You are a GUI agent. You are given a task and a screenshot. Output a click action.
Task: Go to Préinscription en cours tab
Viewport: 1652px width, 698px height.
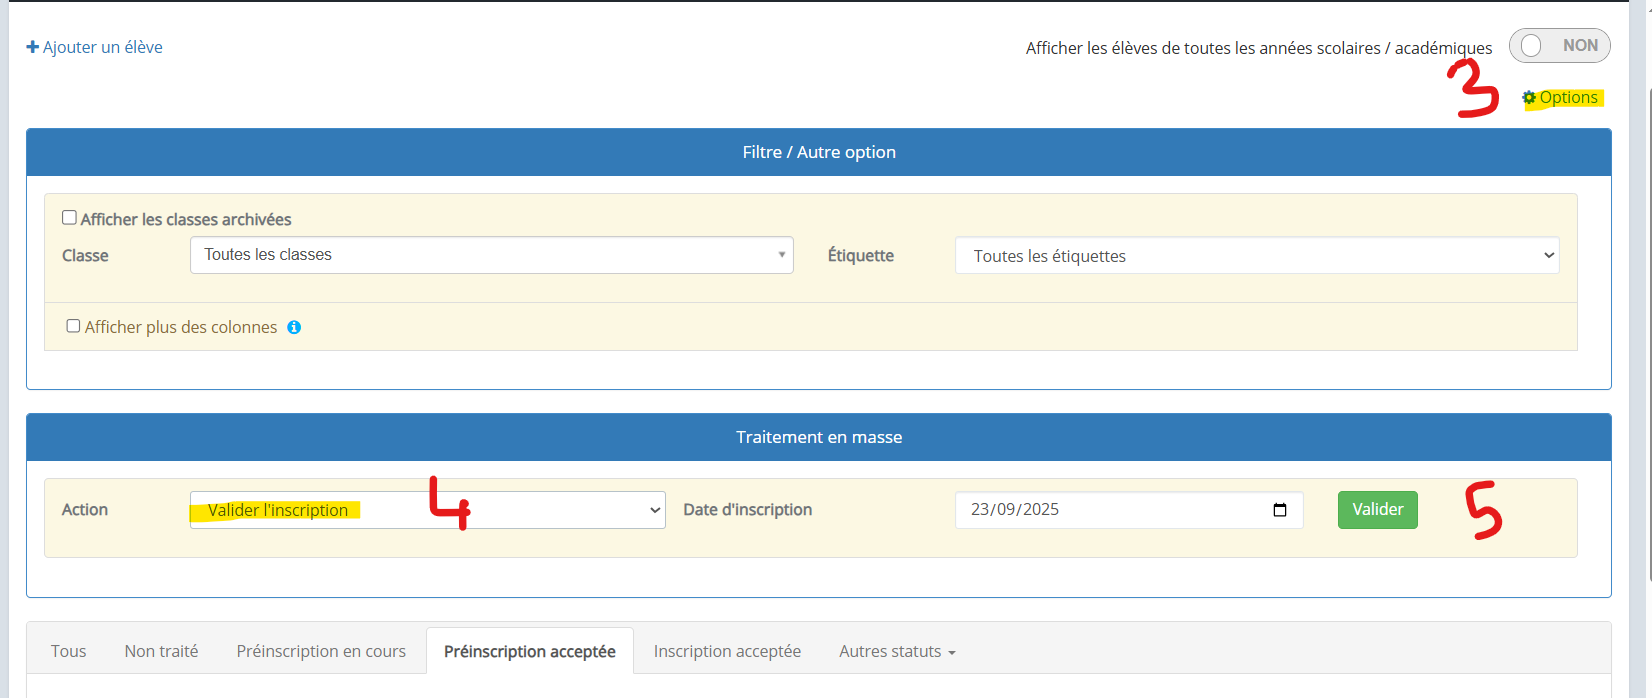[321, 652]
